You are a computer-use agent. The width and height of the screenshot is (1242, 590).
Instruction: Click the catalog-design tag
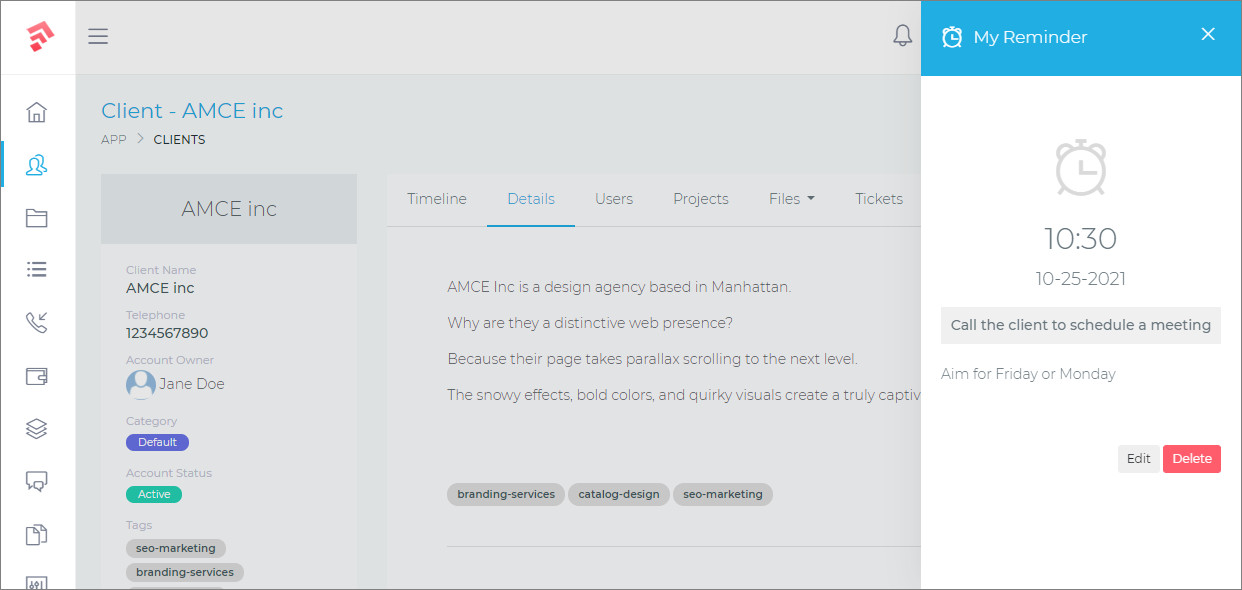619,494
